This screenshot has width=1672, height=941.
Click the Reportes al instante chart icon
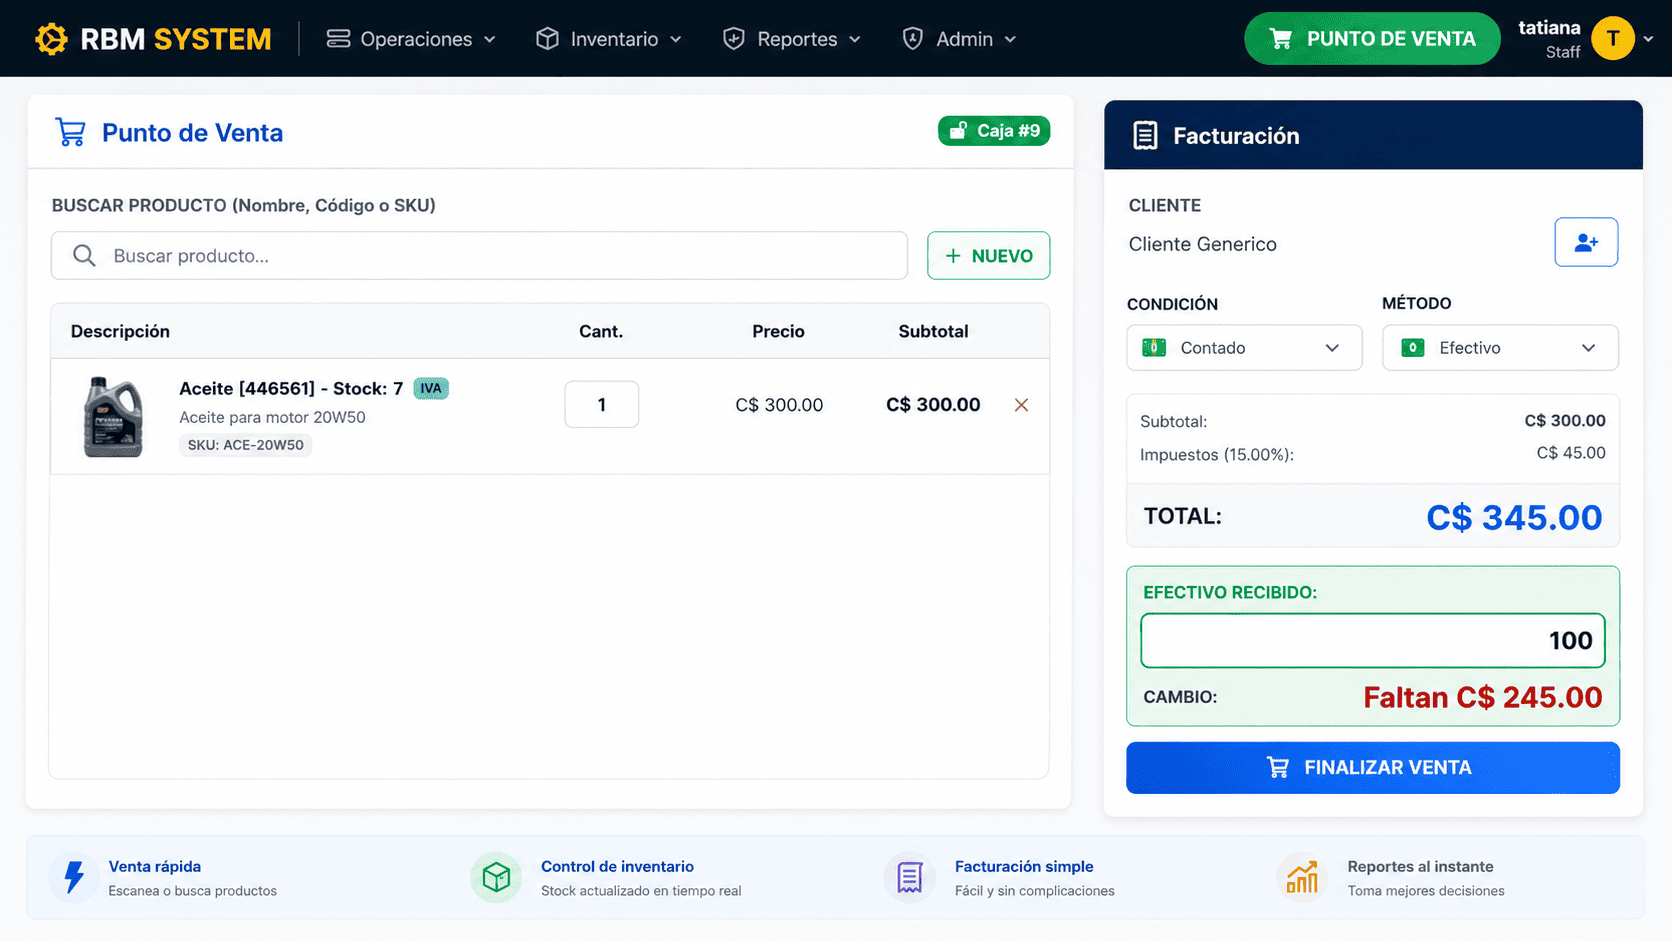[1302, 877]
